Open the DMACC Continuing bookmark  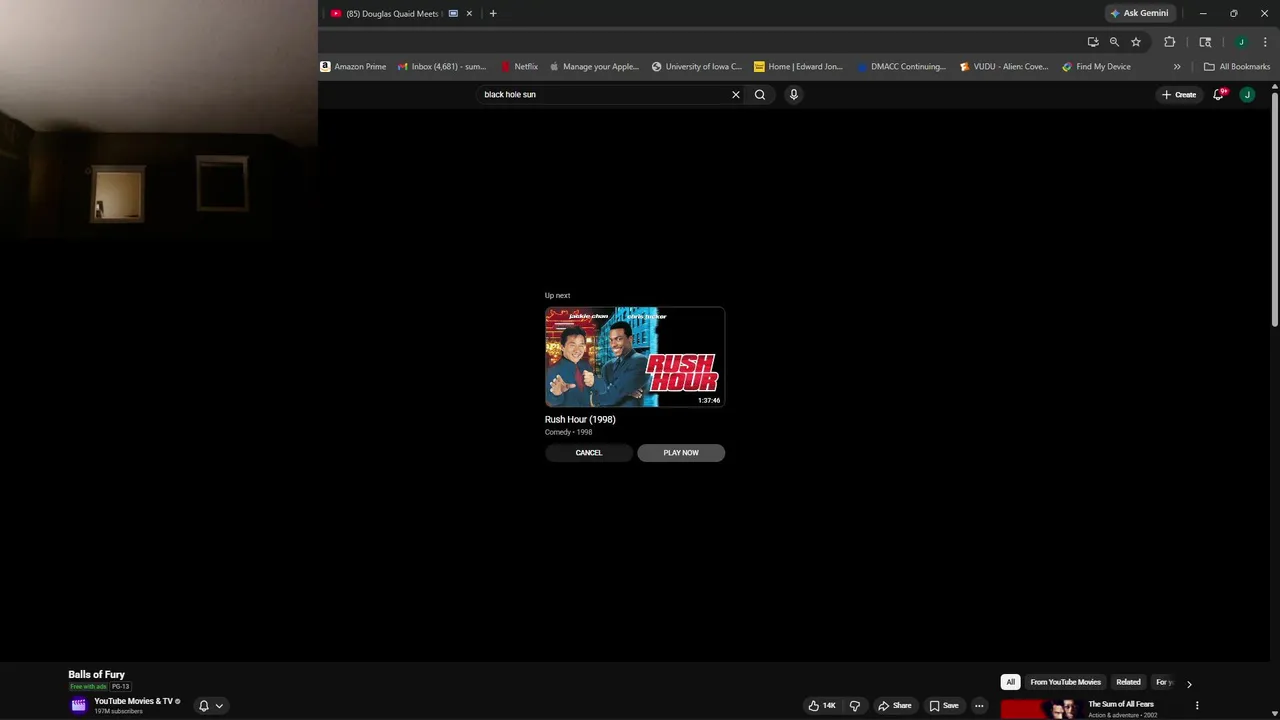(902, 67)
